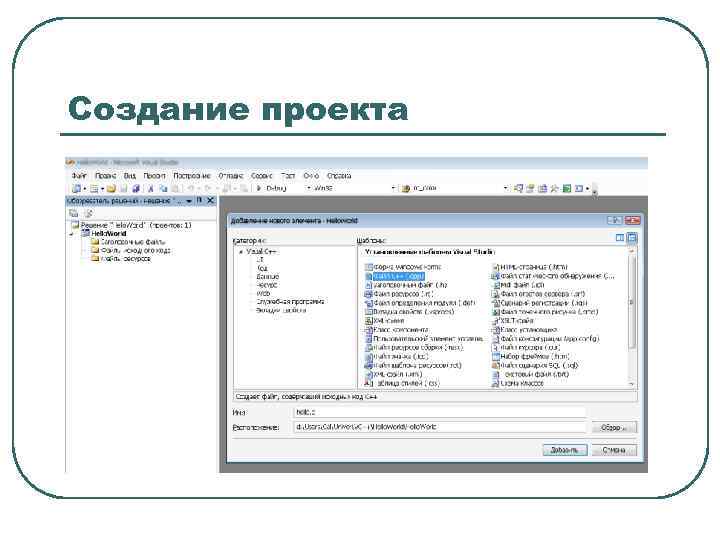Choose the Midl file (.idl) template
Viewport: 720px width, 540px height.
coord(518,285)
